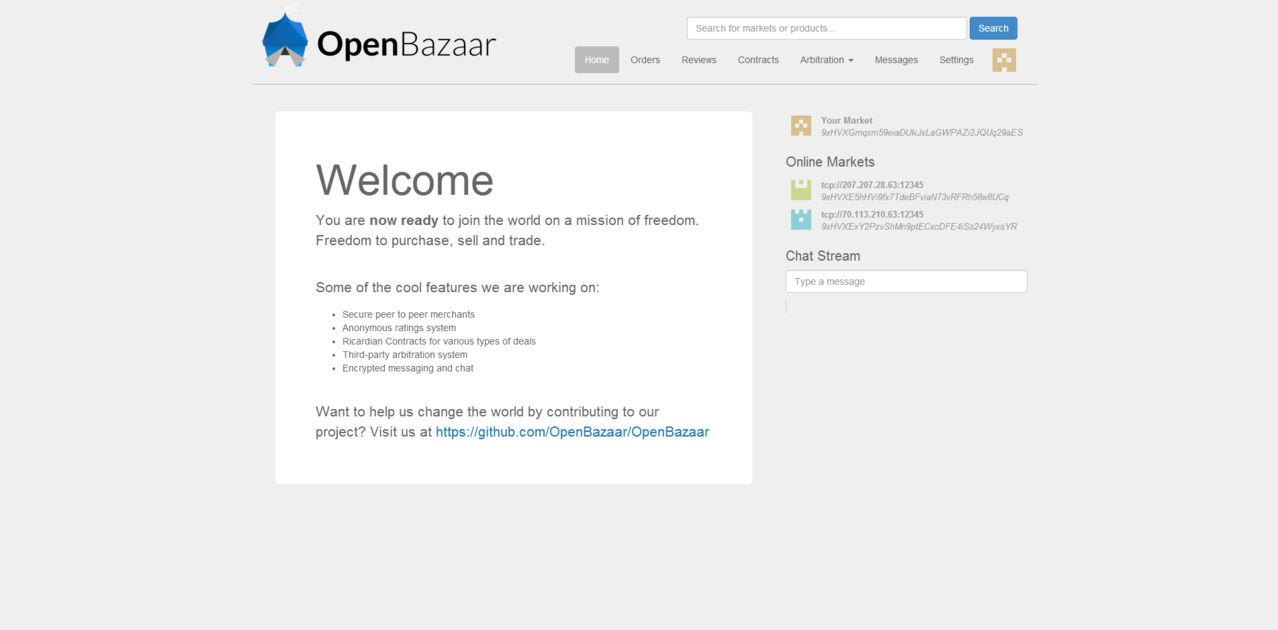Open the Orders page
The width and height of the screenshot is (1278, 630).
pyautogui.click(x=645, y=60)
